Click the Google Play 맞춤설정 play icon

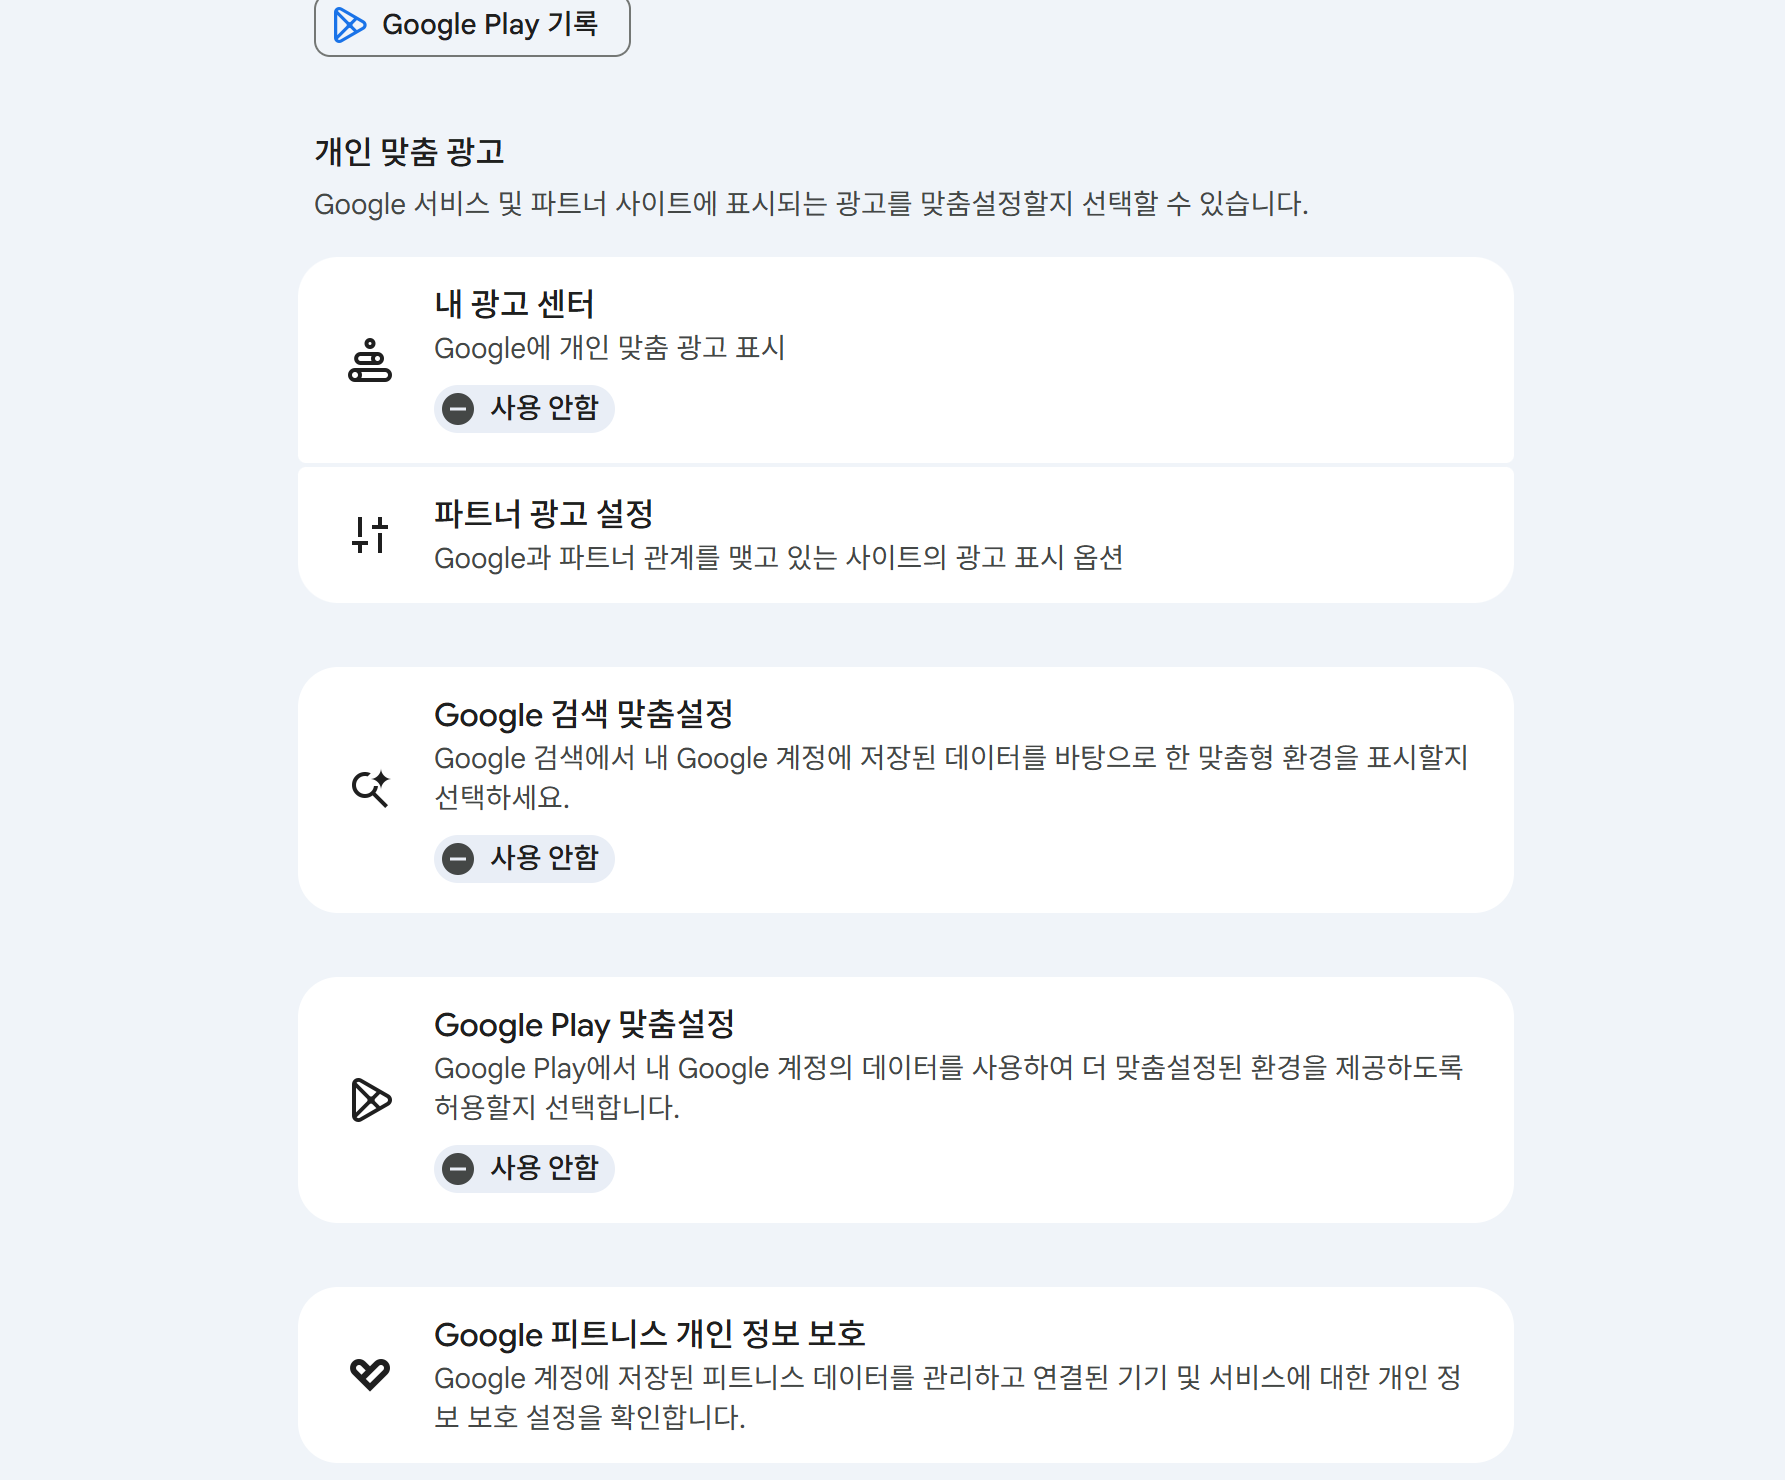tap(370, 1100)
